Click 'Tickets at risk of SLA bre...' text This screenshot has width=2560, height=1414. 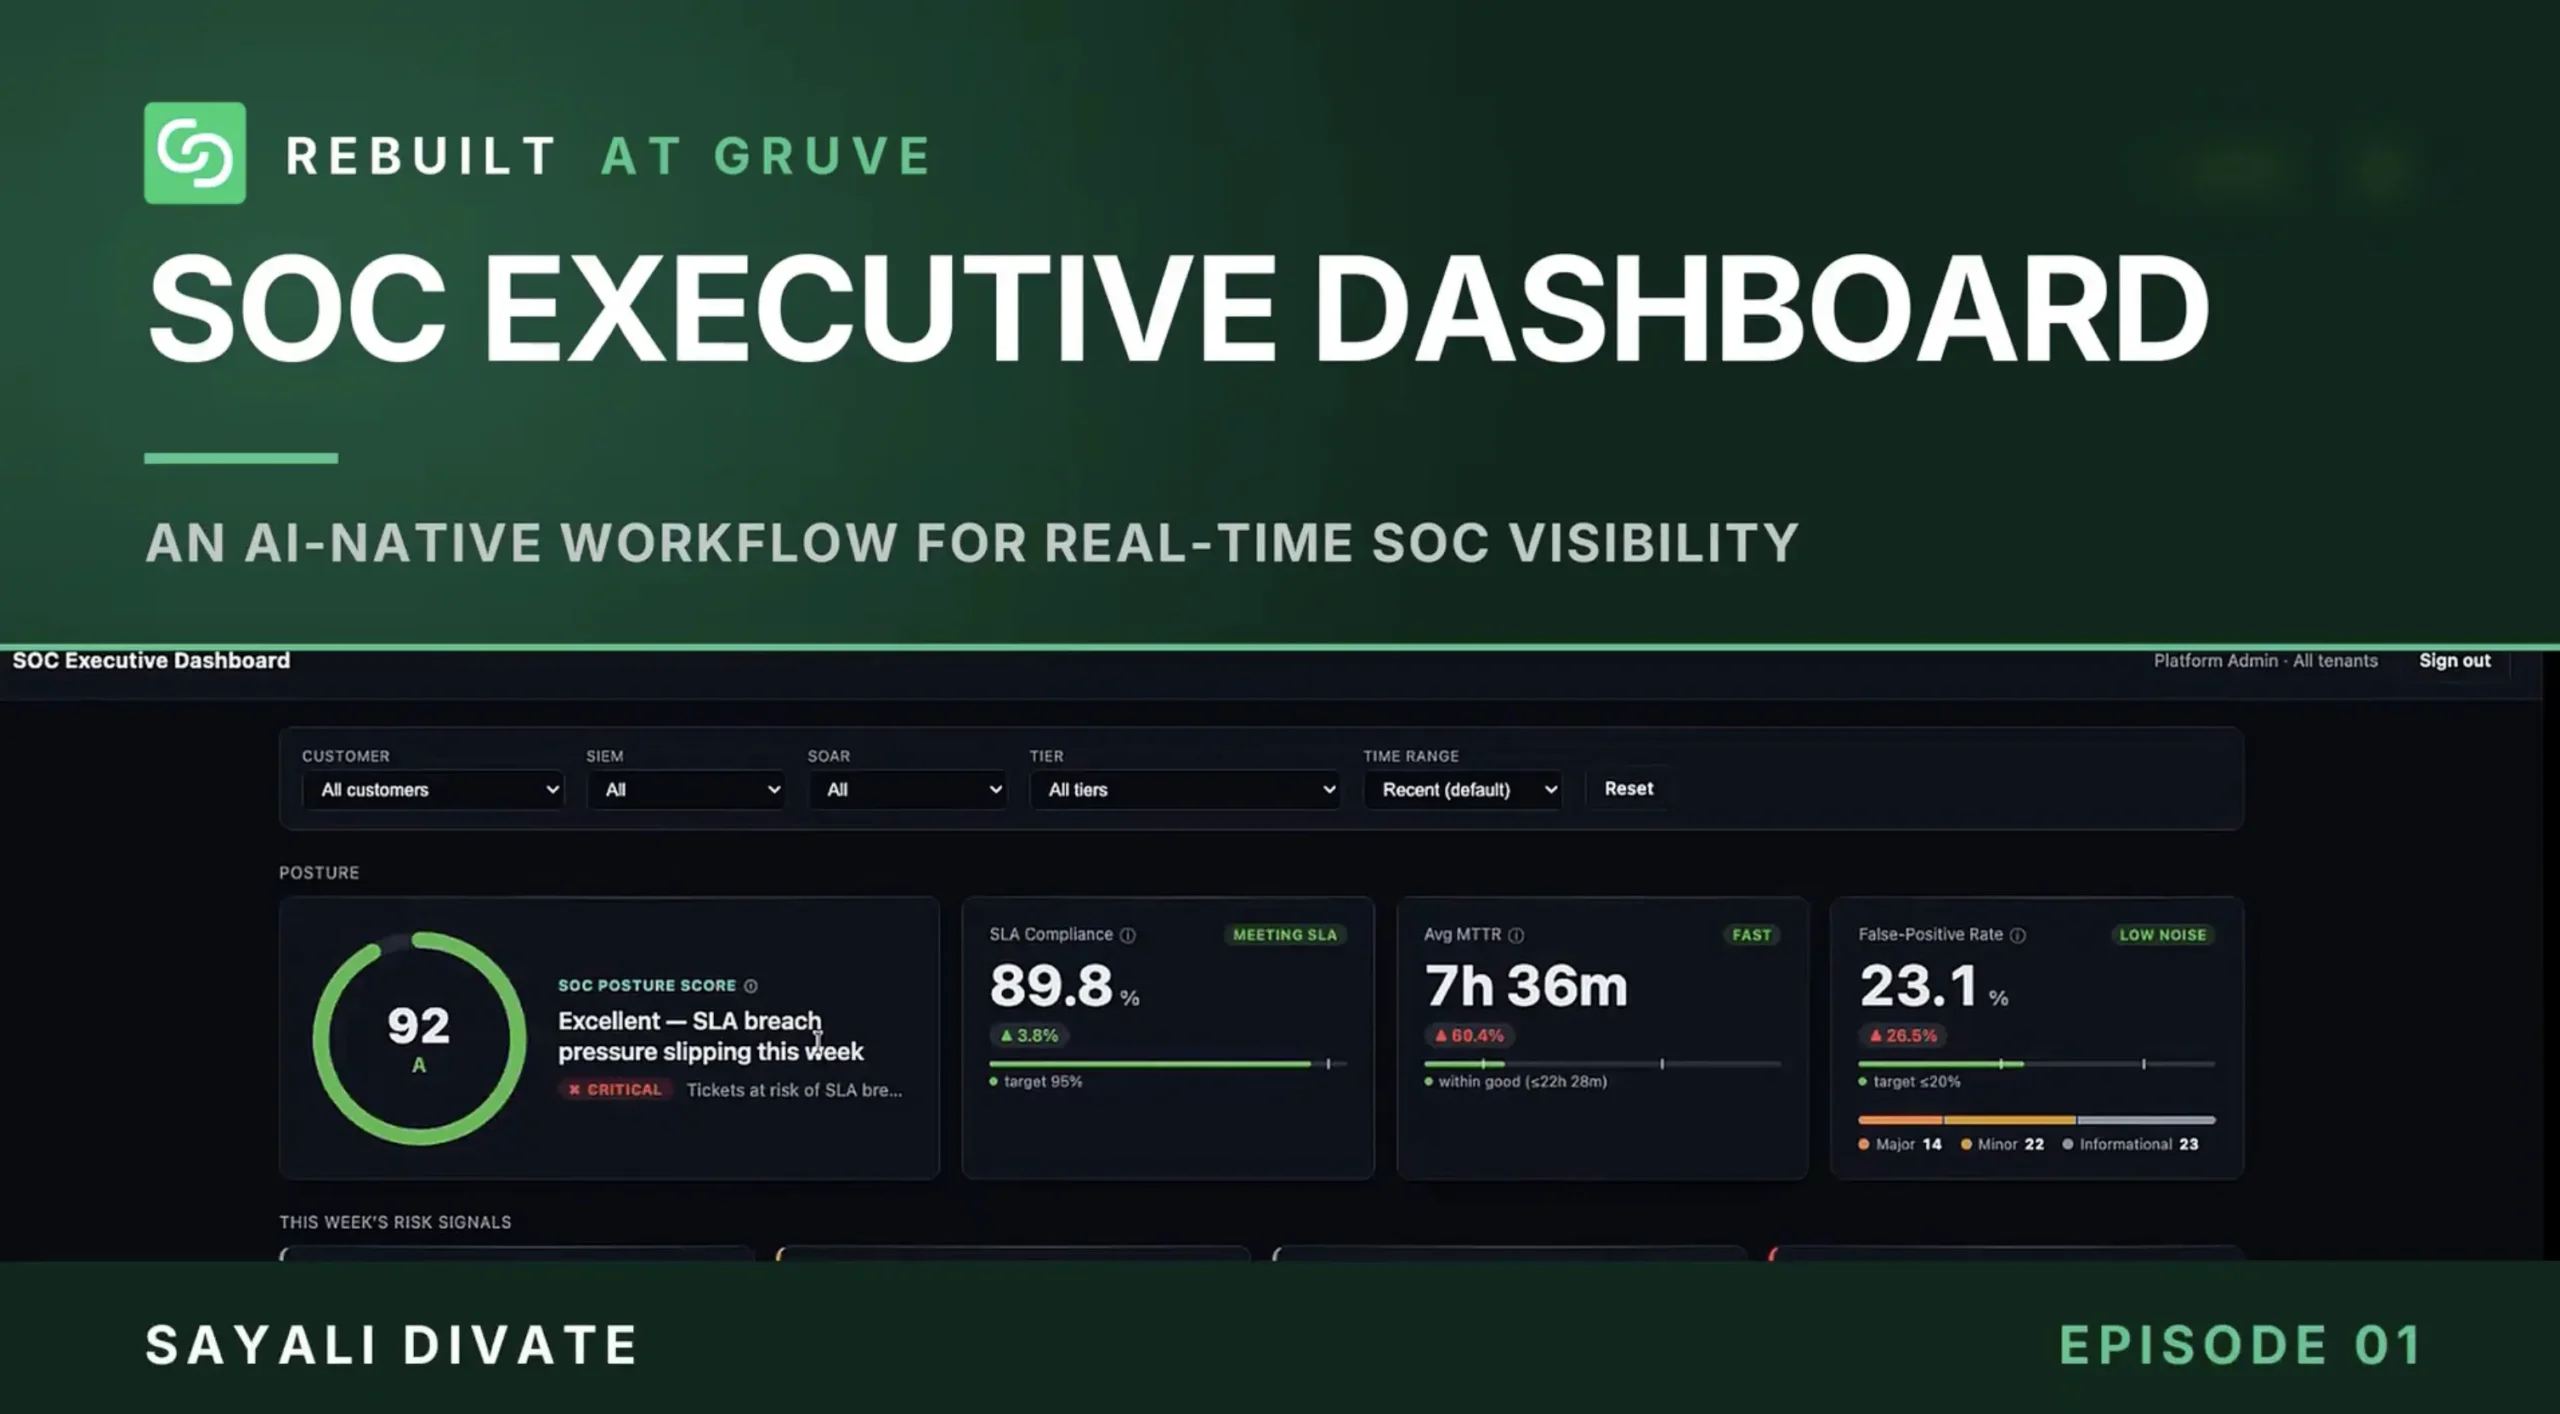pyautogui.click(x=794, y=1090)
